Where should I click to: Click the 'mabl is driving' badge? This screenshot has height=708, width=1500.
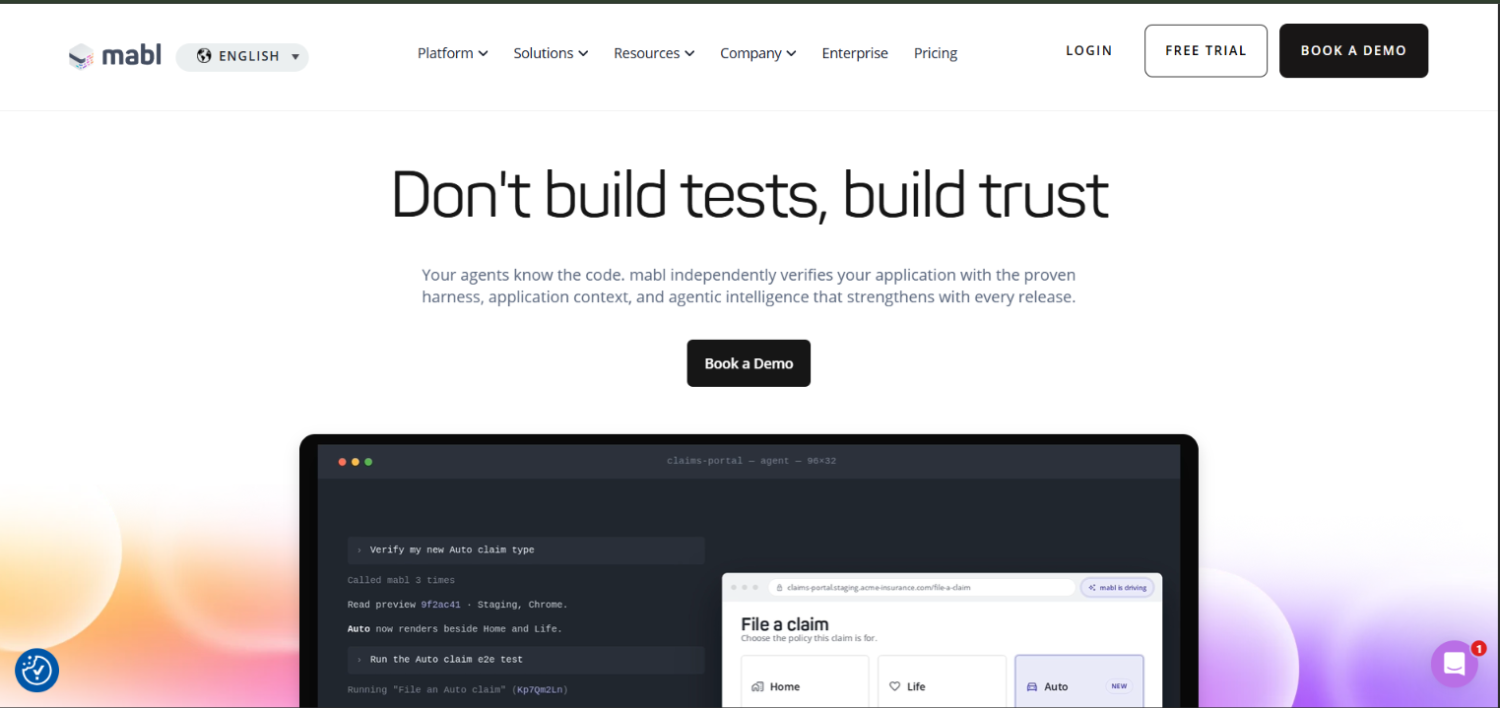coord(1117,588)
